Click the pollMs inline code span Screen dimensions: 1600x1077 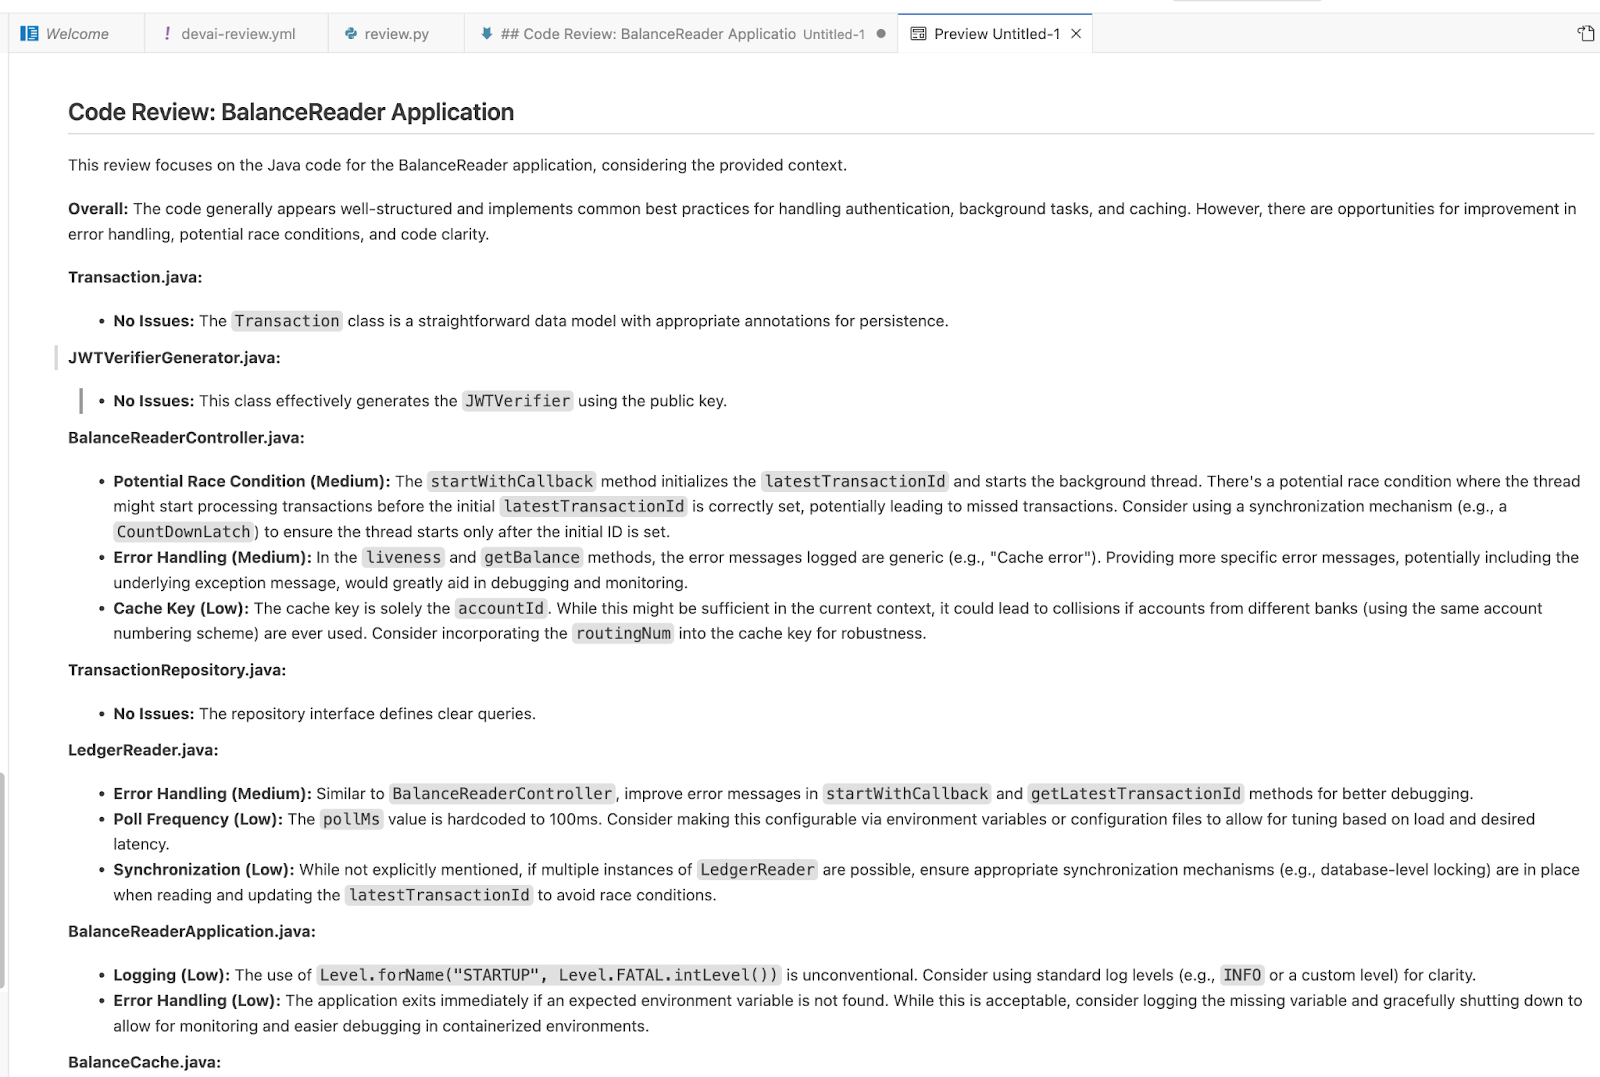tap(351, 819)
